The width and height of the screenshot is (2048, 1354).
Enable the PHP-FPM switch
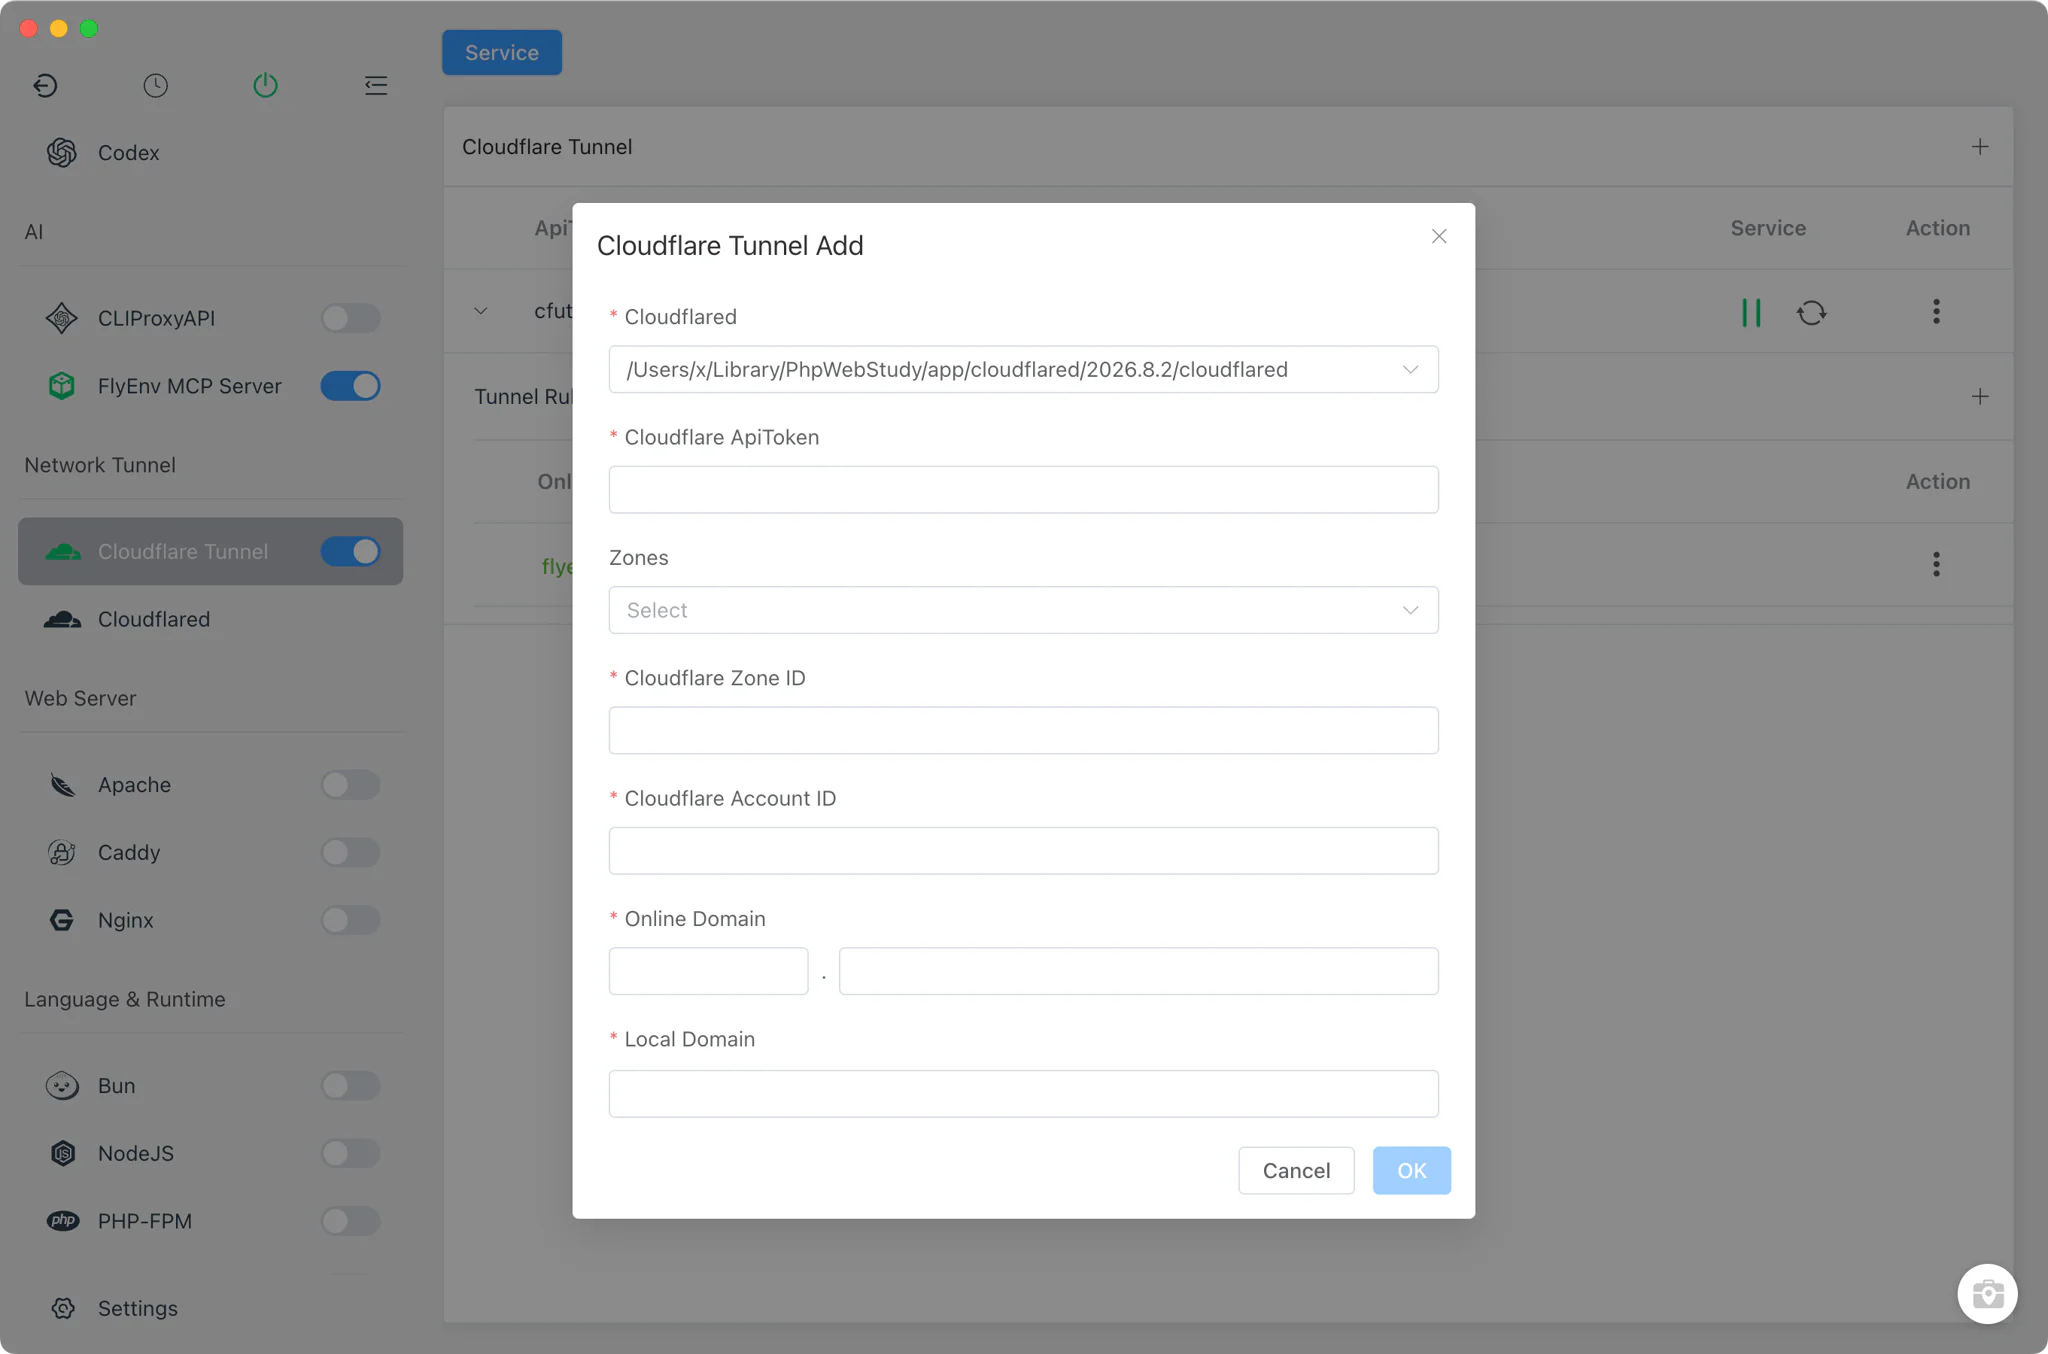[x=350, y=1221]
